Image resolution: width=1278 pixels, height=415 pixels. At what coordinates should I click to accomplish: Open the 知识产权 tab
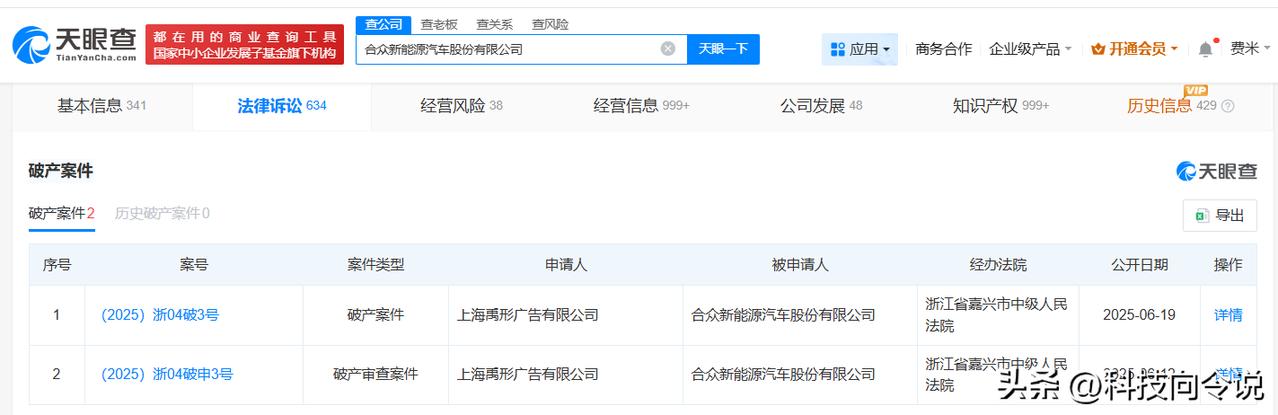click(x=1001, y=106)
